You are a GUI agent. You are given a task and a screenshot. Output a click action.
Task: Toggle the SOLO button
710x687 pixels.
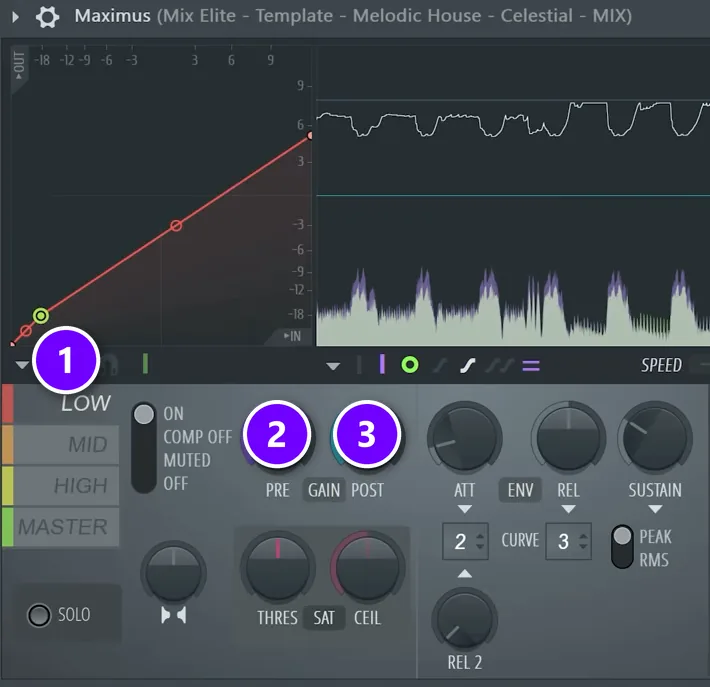tap(39, 615)
